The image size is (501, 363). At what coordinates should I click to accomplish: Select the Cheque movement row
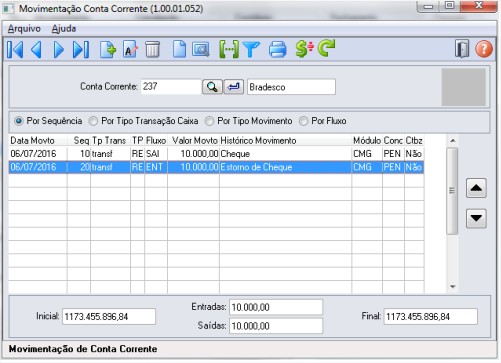coord(216,154)
